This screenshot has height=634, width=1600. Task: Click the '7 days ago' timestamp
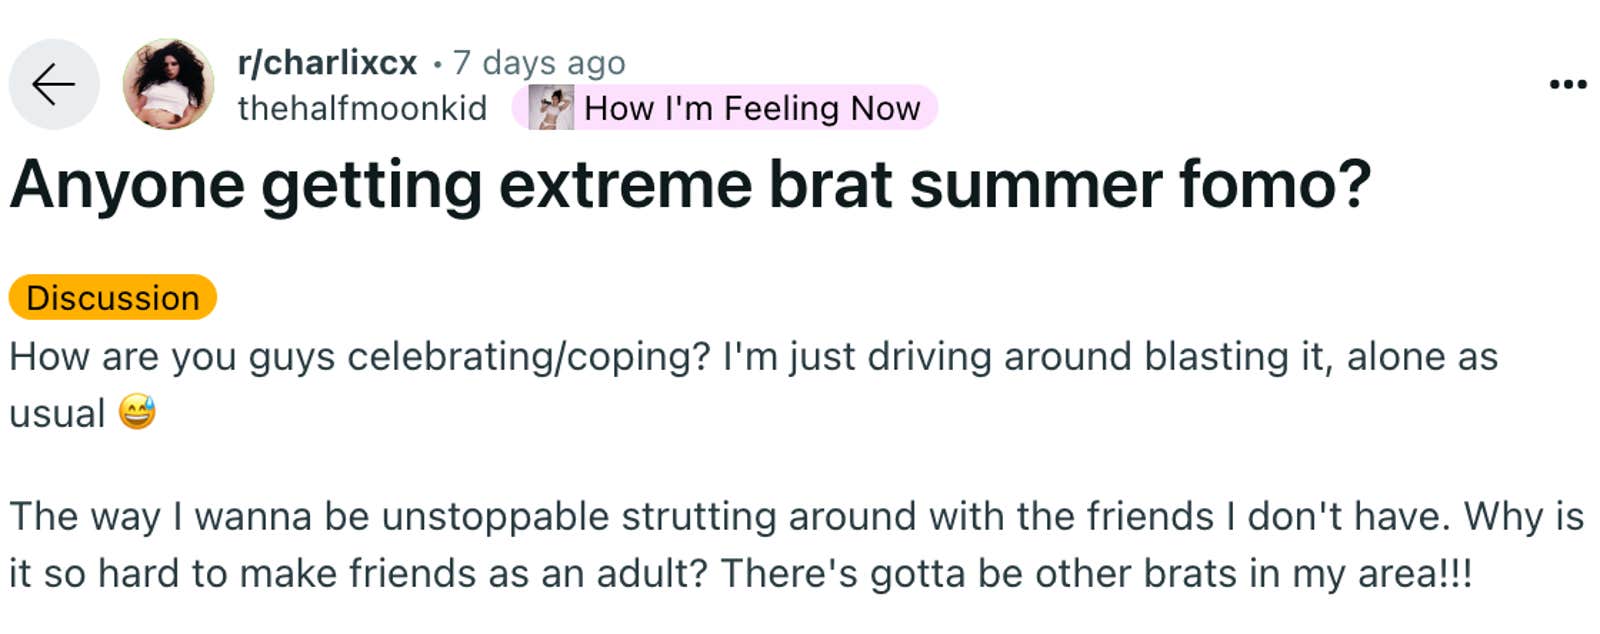(x=539, y=63)
